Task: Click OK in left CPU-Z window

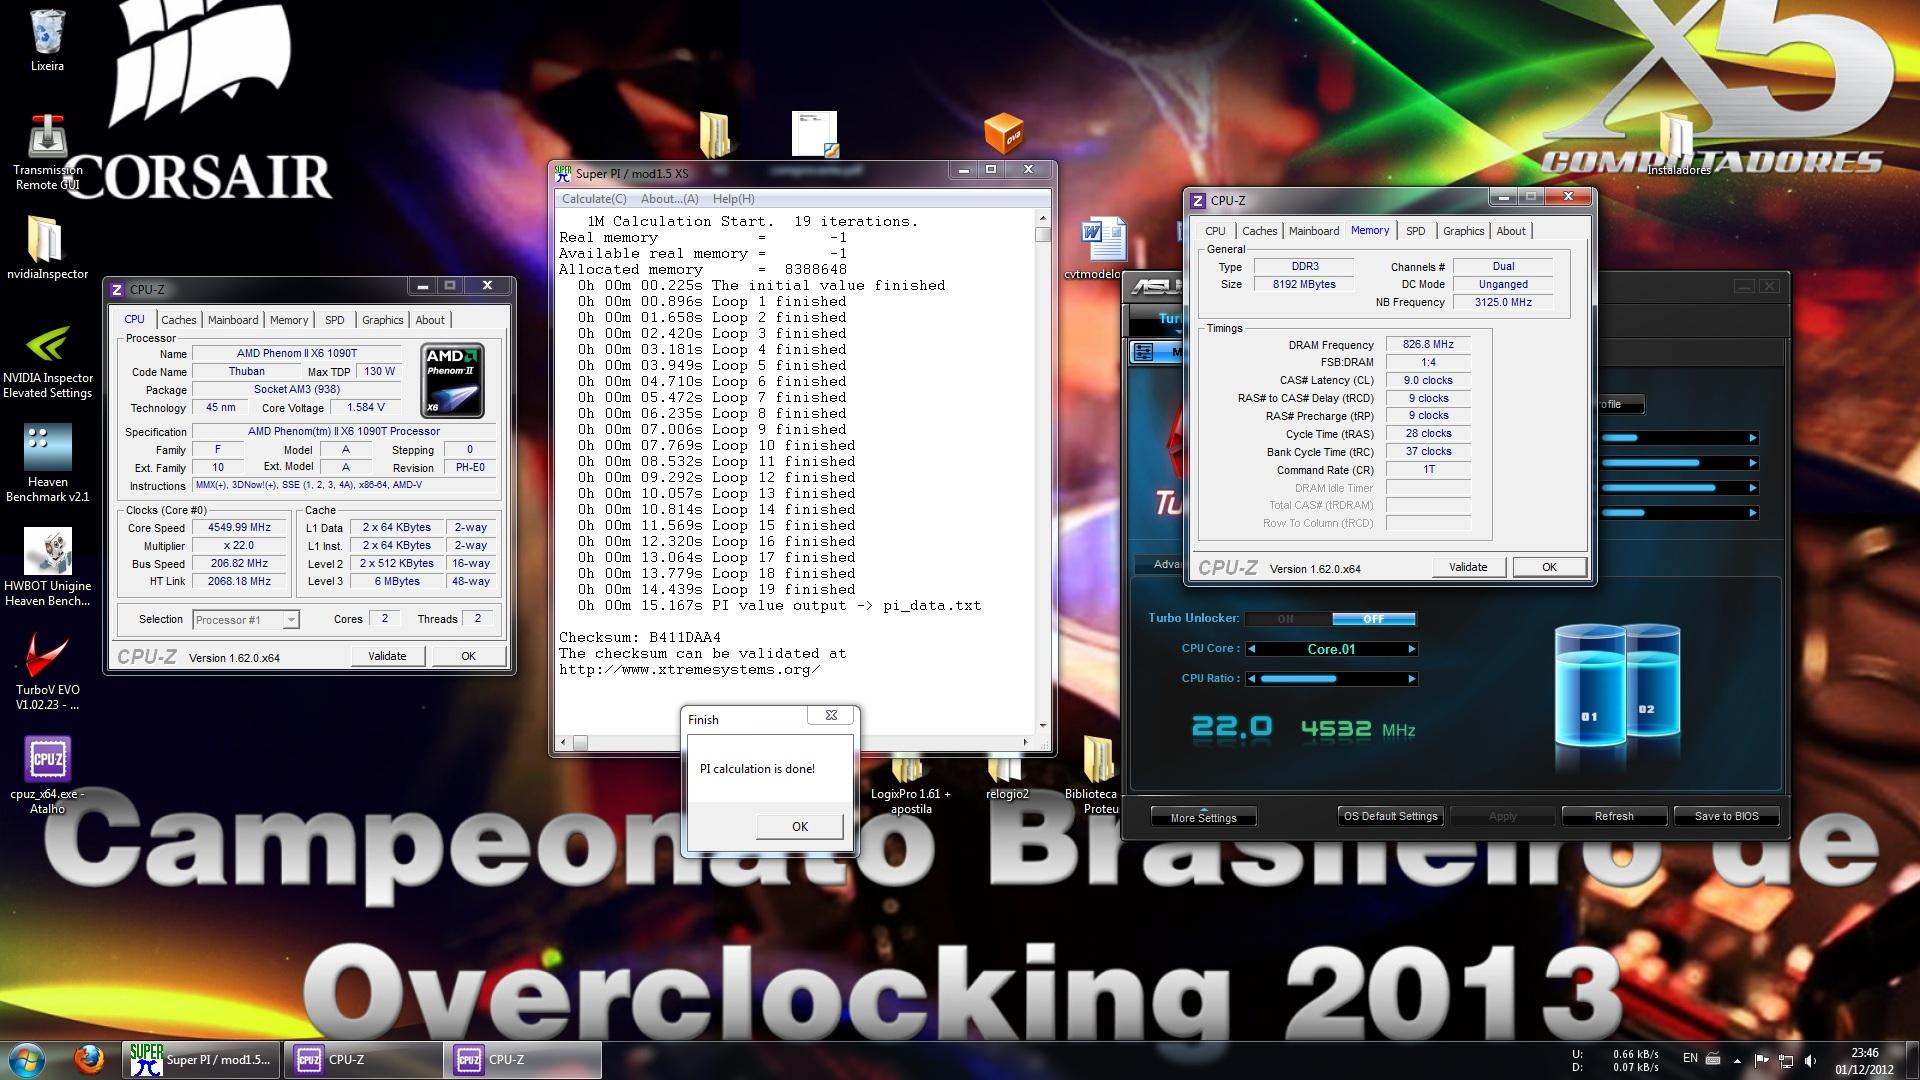Action: pos(468,656)
